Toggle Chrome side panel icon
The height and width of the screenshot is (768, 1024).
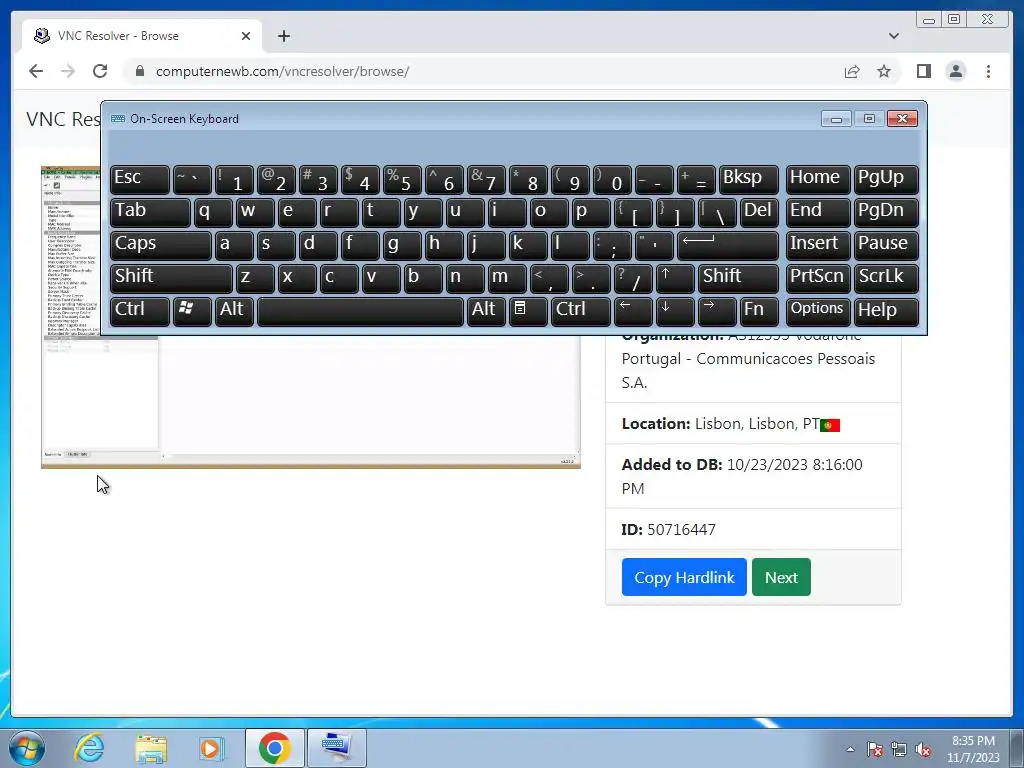(x=923, y=71)
